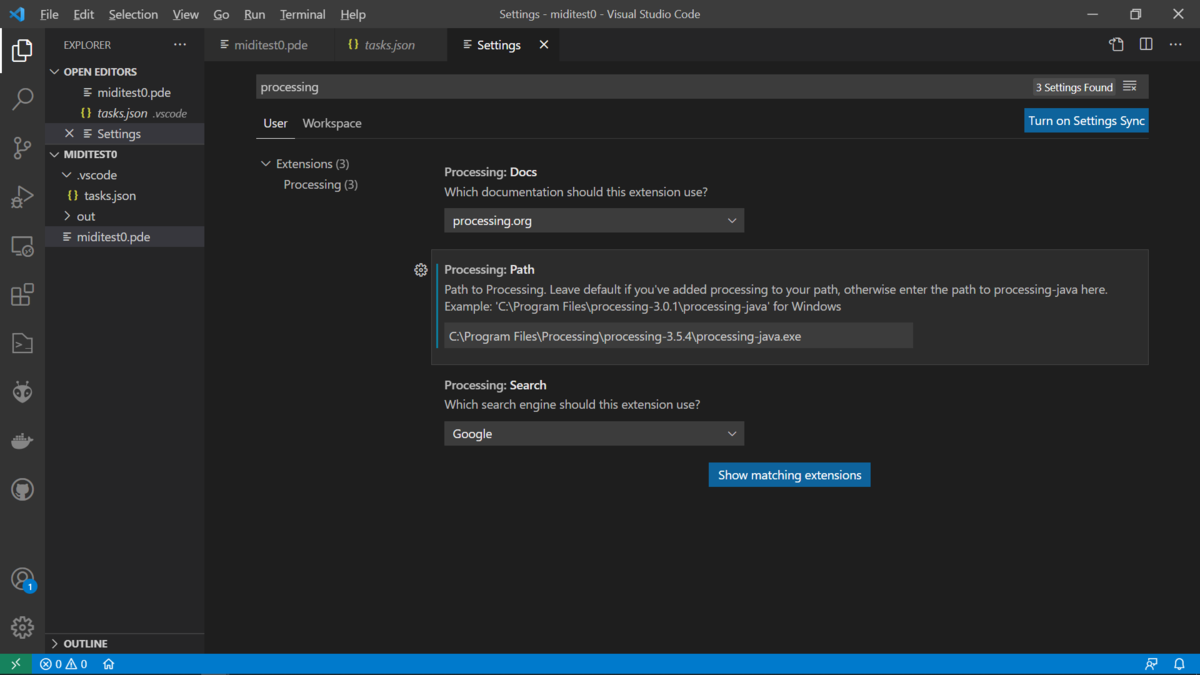Expand the out folder
This screenshot has height=675, width=1200.
pyautogui.click(x=67, y=216)
